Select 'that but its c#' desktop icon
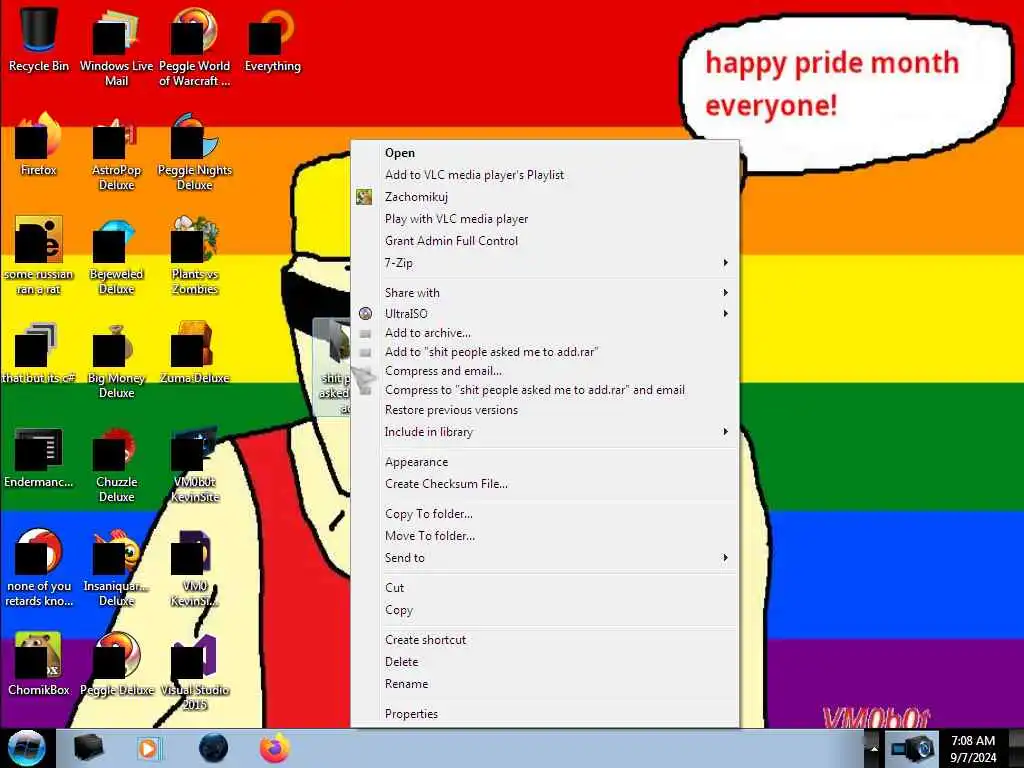 click(39, 353)
